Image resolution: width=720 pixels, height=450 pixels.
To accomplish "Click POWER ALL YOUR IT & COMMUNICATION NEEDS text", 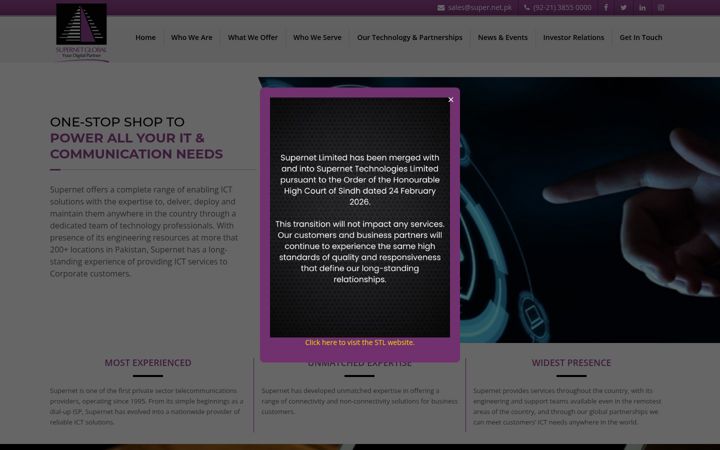I will click(136, 146).
